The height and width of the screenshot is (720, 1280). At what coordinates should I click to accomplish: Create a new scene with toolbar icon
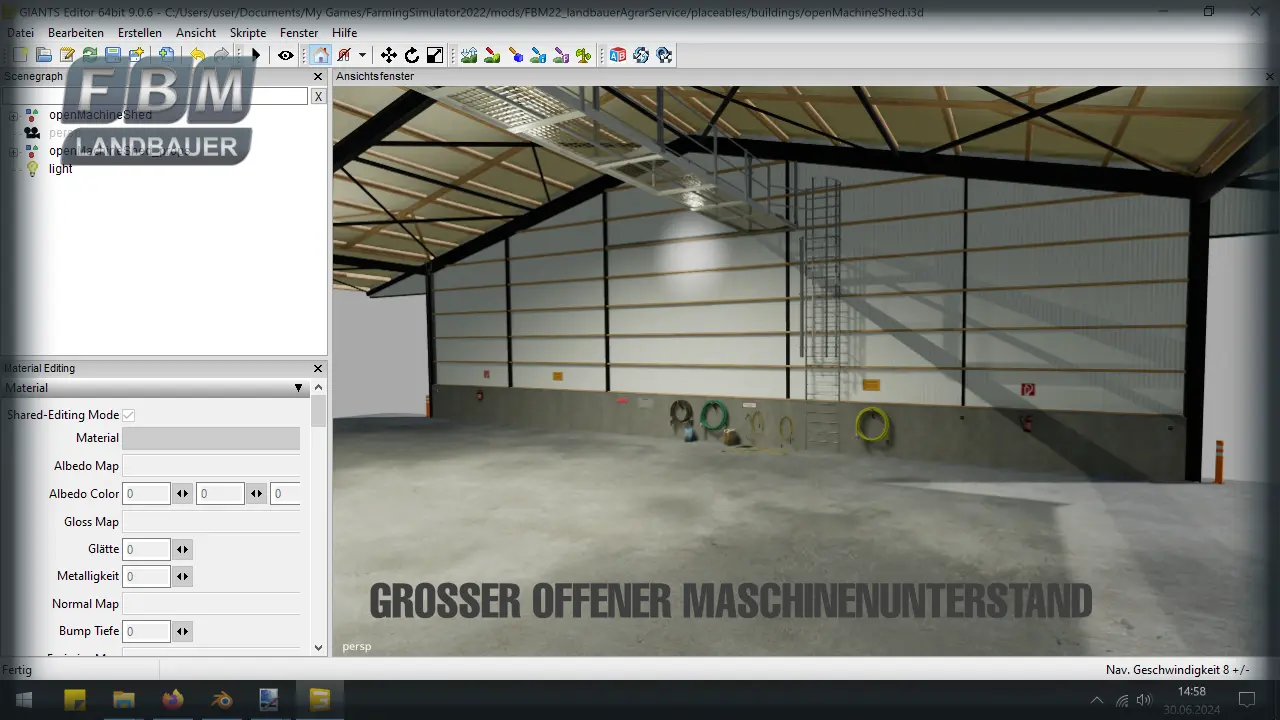(x=20, y=55)
